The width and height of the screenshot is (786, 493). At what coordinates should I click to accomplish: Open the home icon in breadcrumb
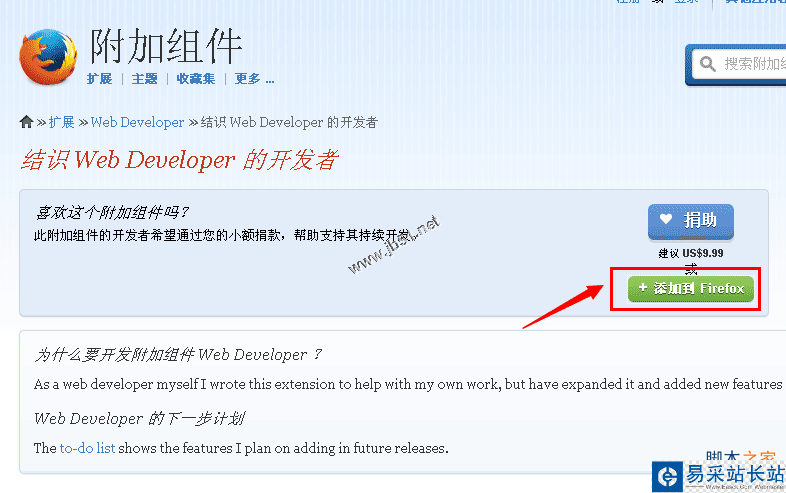[x=26, y=122]
